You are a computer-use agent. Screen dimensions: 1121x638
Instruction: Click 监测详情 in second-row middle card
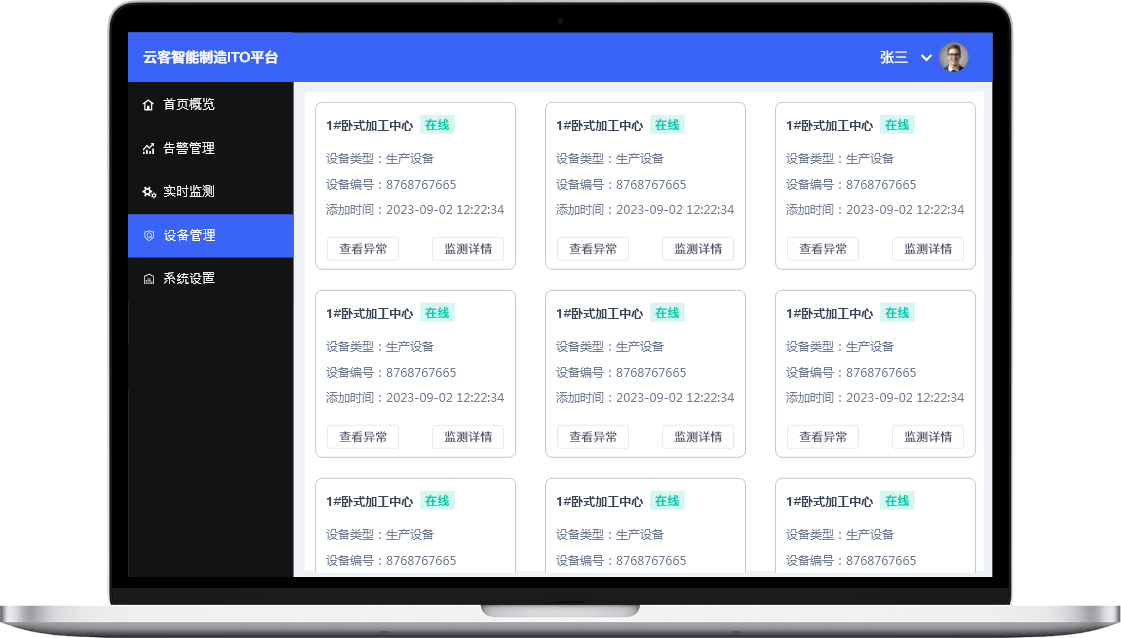point(698,437)
